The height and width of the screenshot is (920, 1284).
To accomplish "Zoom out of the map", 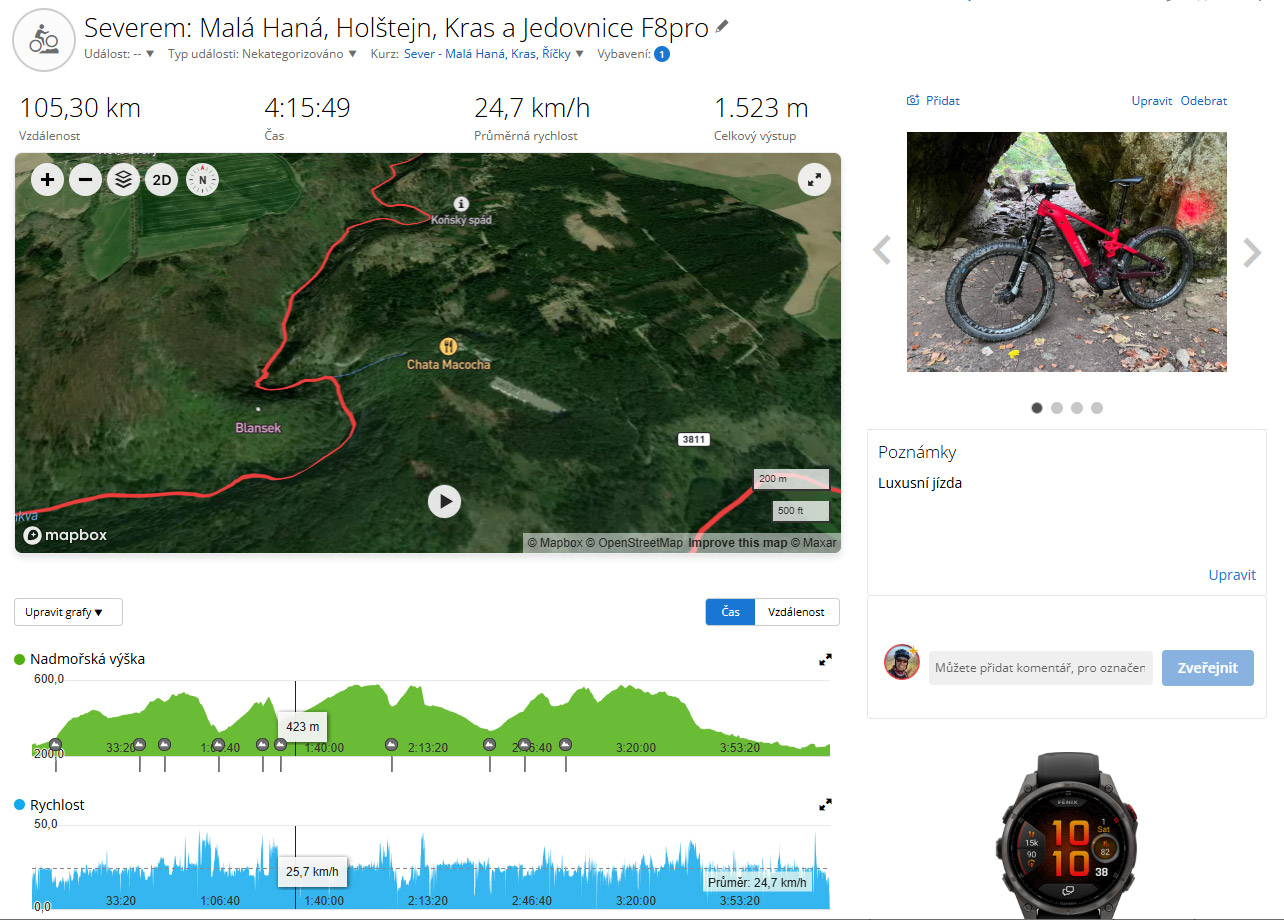I will coord(86,180).
